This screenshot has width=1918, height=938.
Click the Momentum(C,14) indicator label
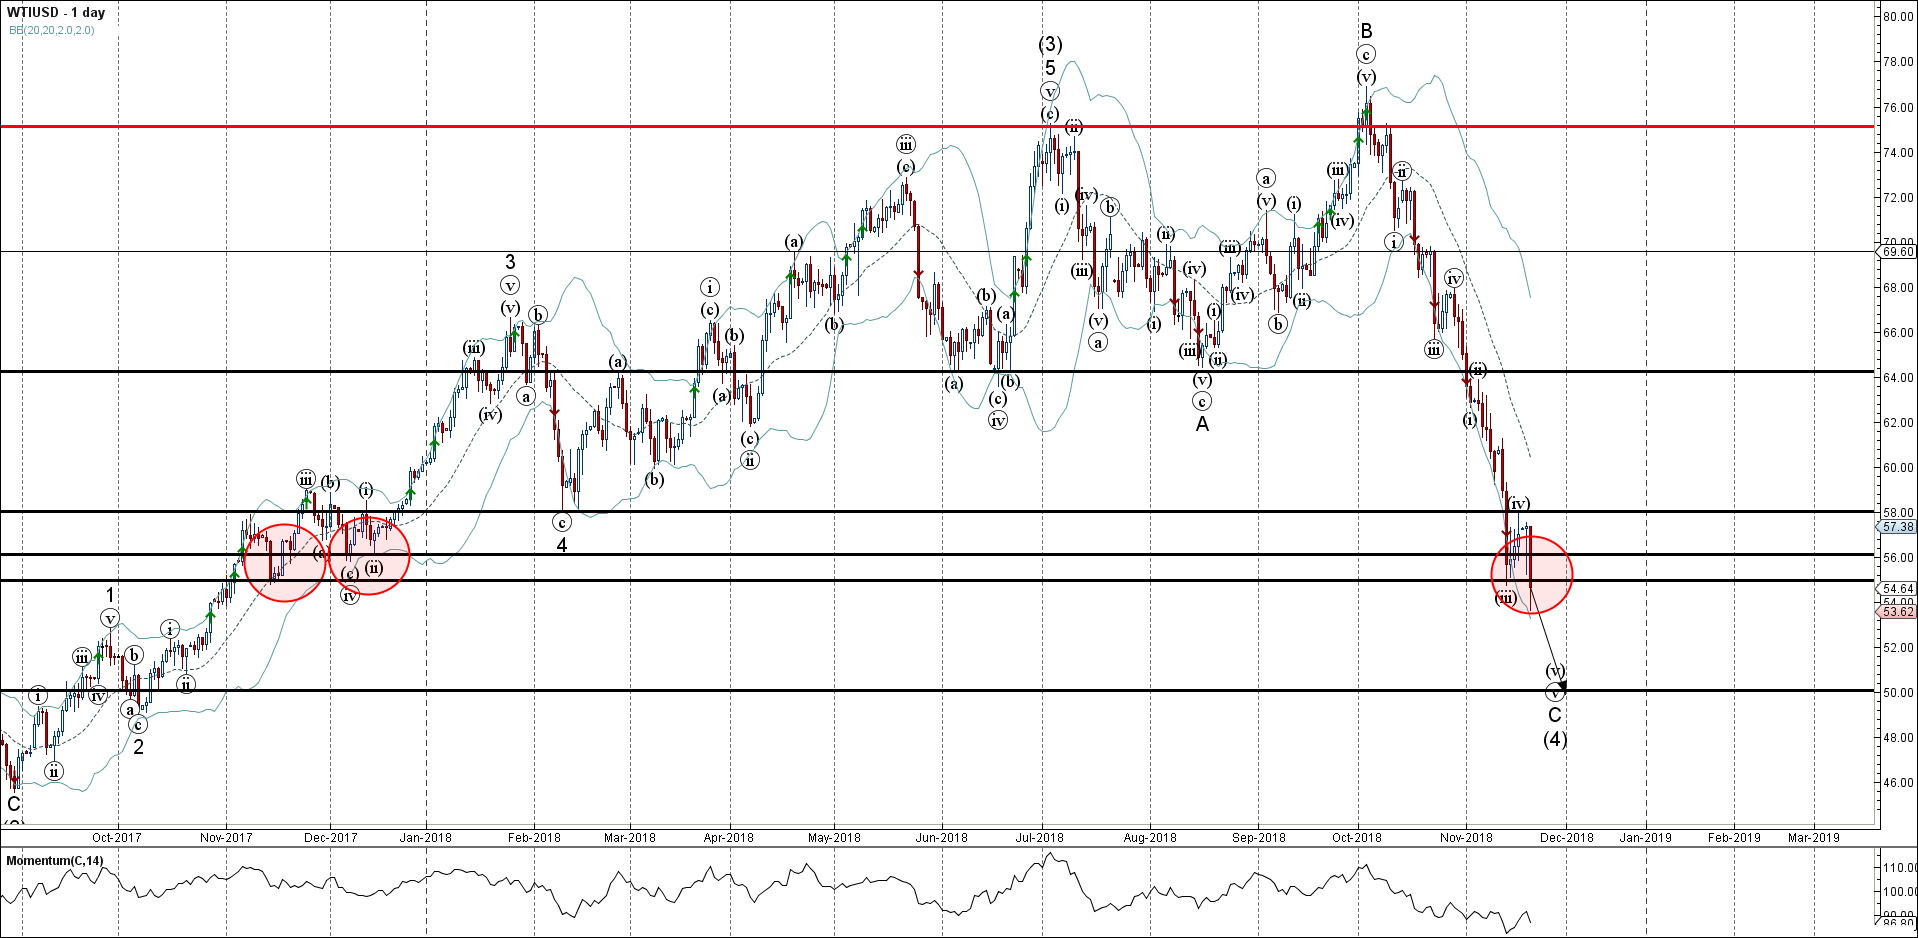click(54, 861)
